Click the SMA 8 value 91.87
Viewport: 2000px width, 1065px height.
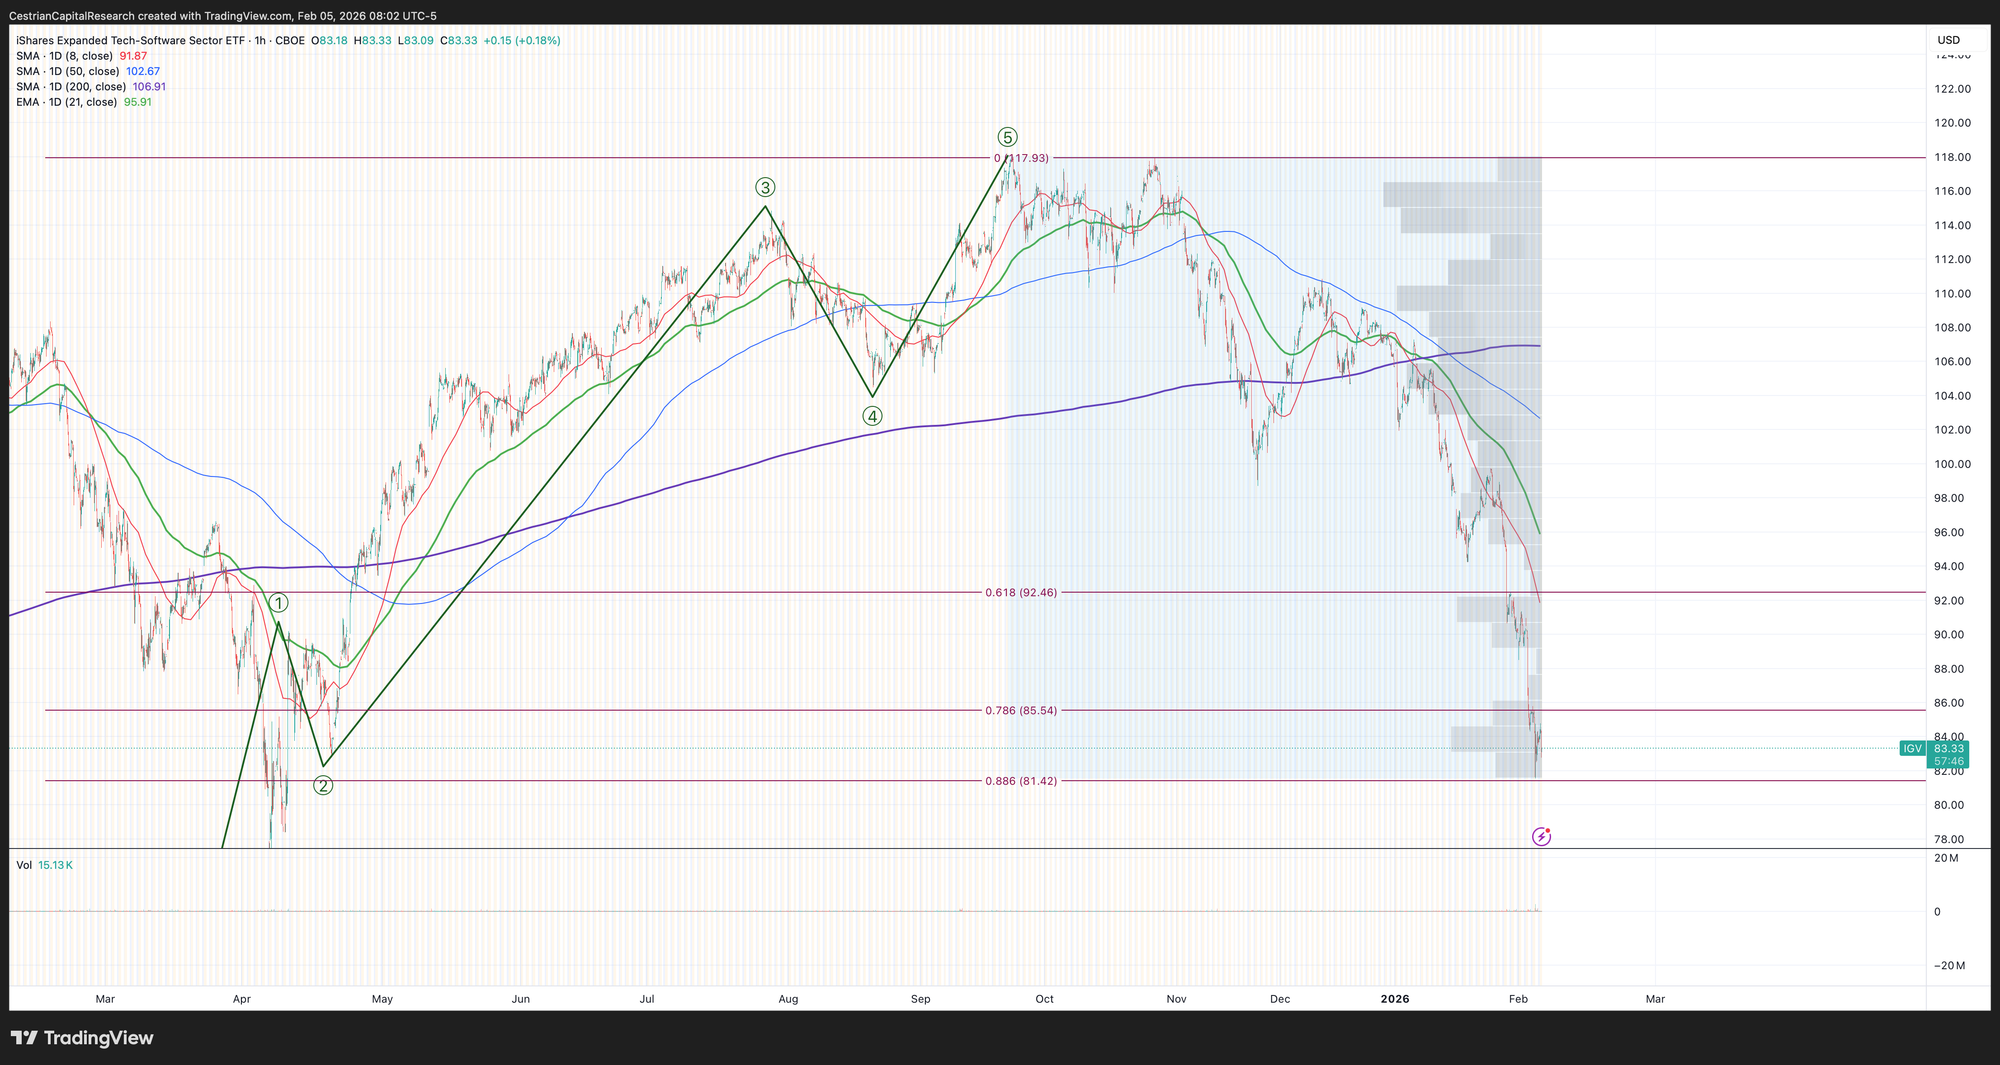point(133,56)
